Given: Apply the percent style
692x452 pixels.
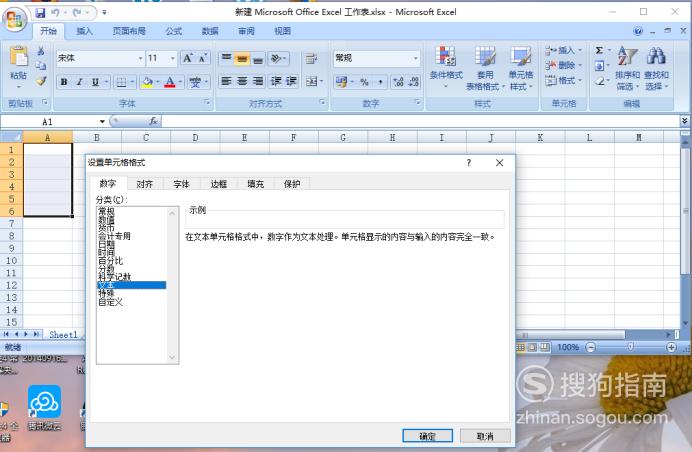Looking at the screenshot, I should click(364, 82).
